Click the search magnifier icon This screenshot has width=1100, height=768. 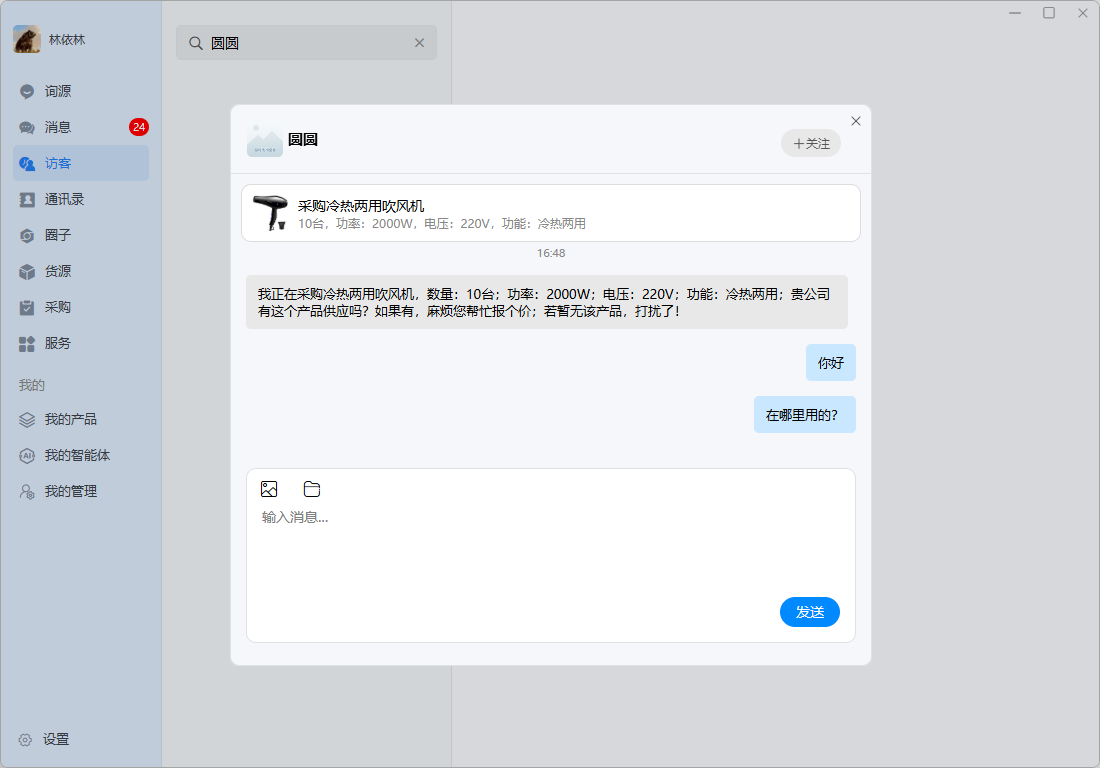point(196,43)
